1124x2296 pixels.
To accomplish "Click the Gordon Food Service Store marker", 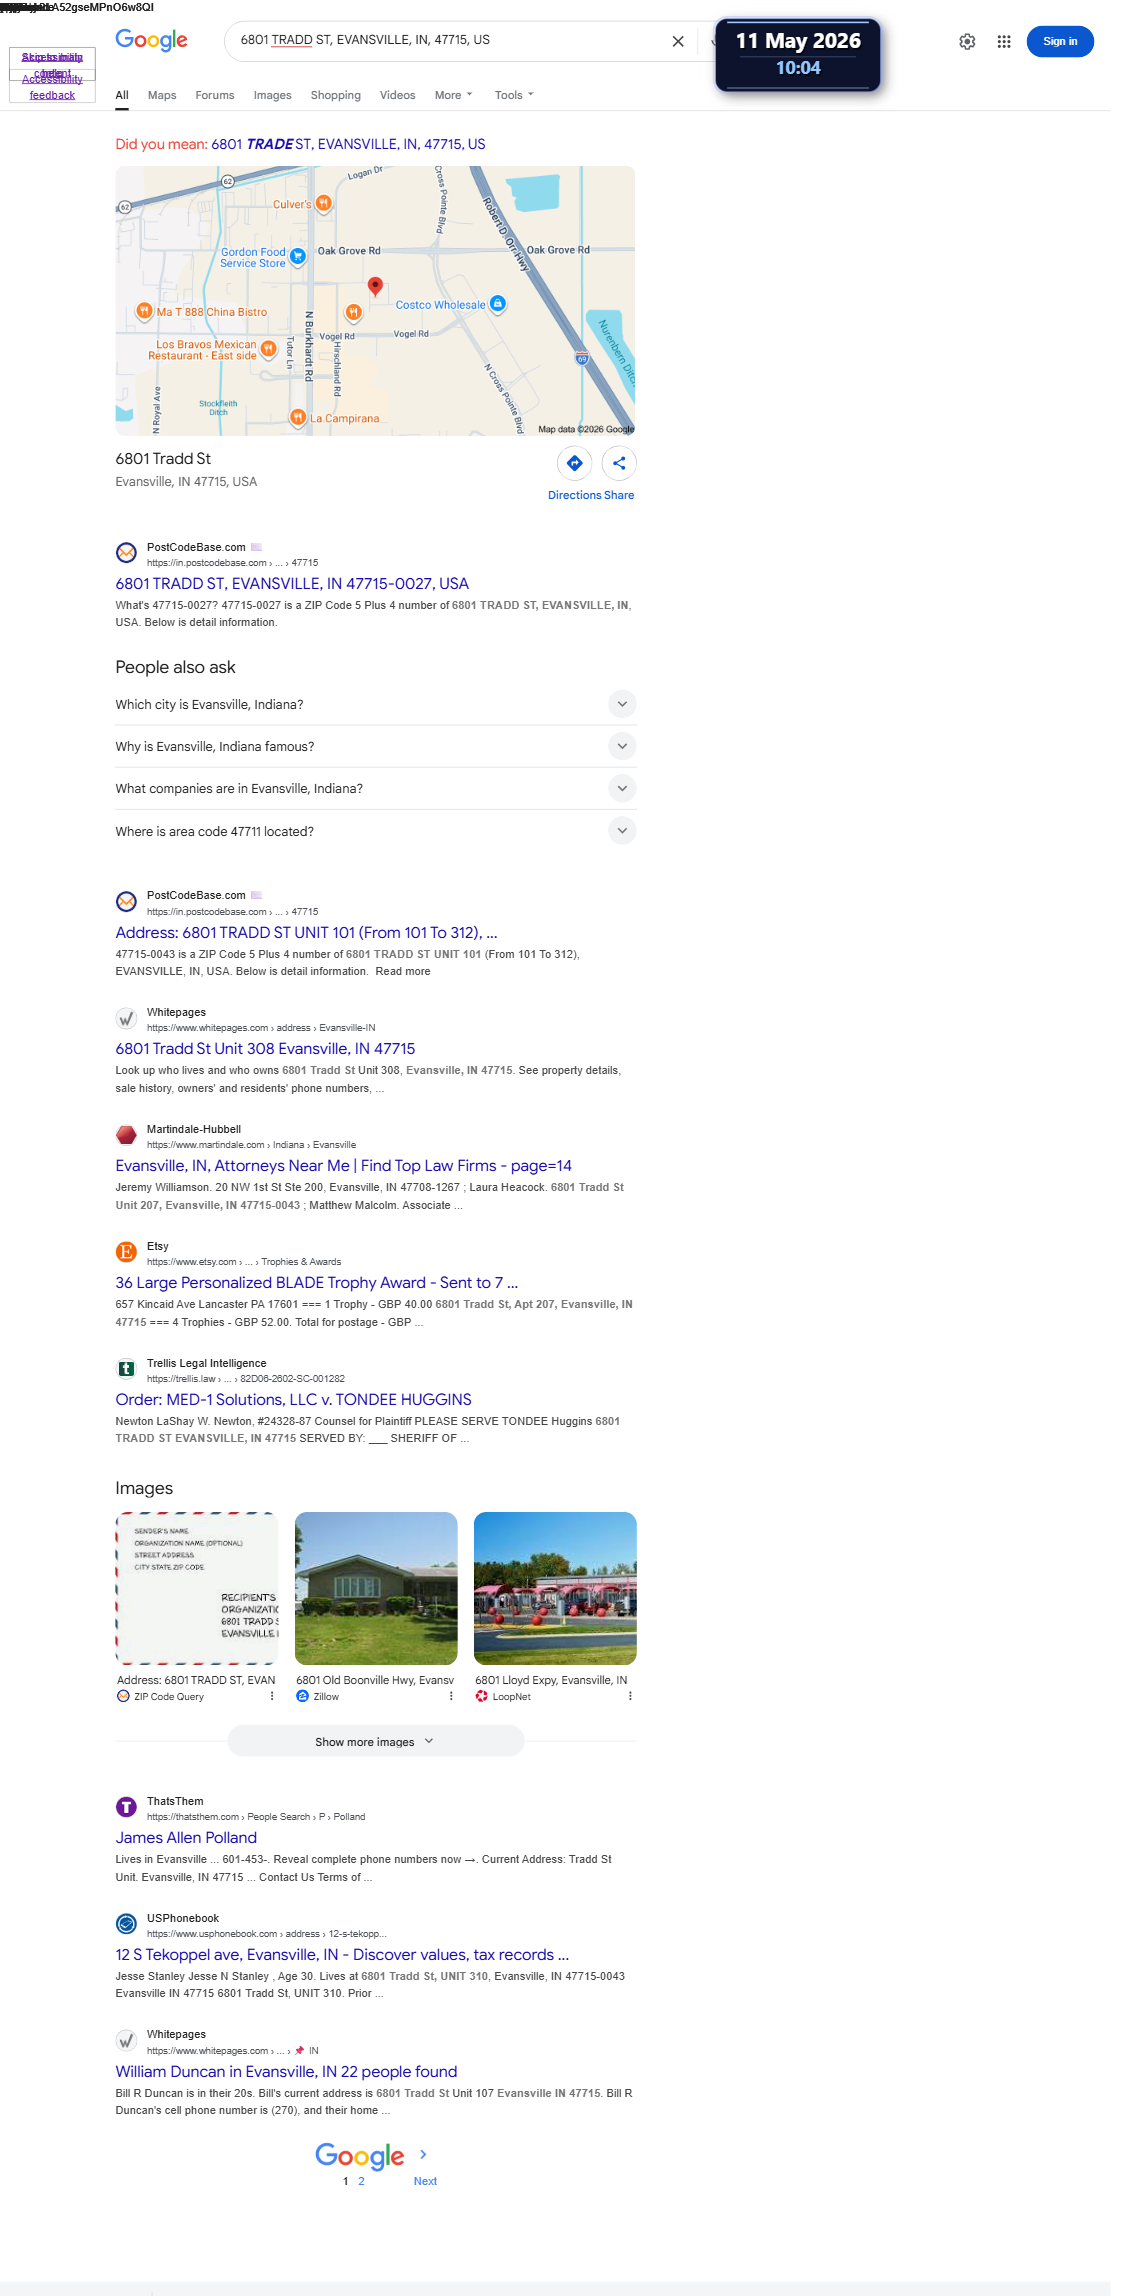I will coord(297,257).
